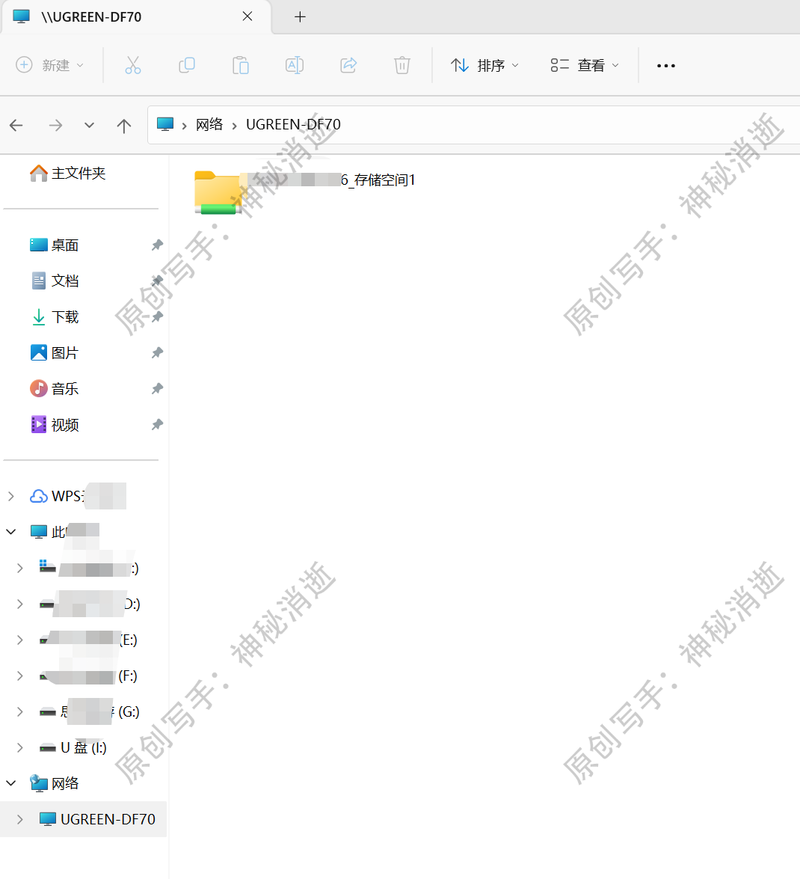Viewport: 800px width, 879px height.
Task: Open the 查看 (View) dropdown
Action: click(x=585, y=66)
